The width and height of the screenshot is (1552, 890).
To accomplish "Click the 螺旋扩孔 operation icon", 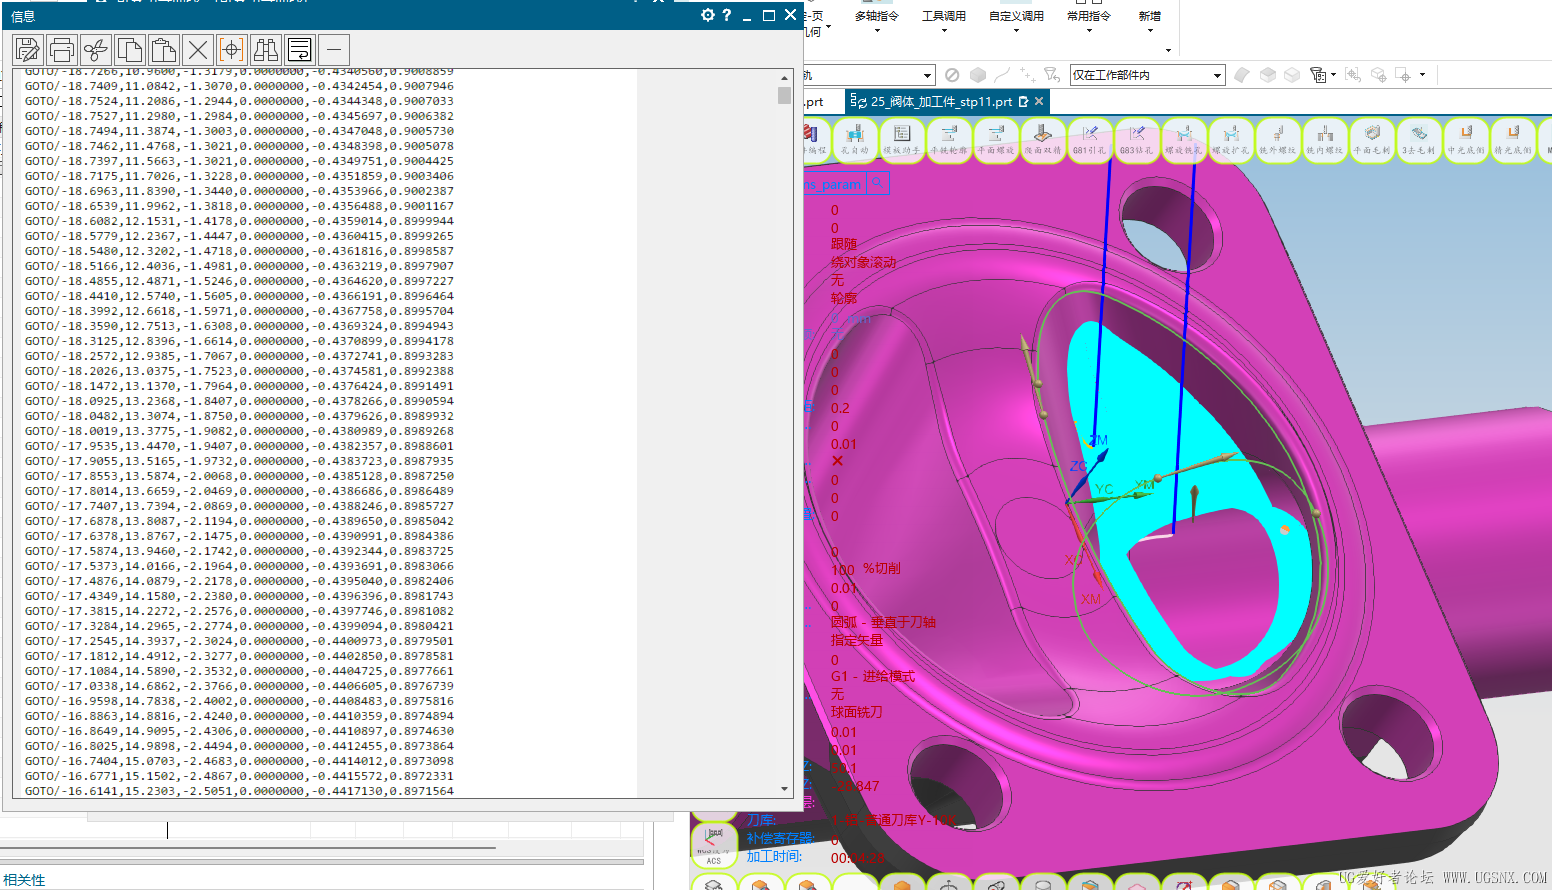I will (1231, 139).
